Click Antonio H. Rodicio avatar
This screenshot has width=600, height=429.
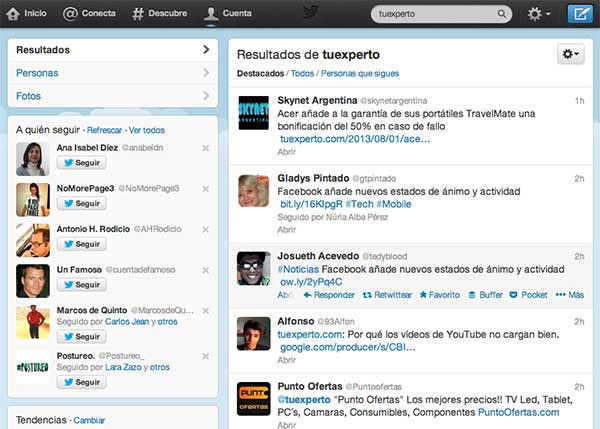(x=33, y=240)
